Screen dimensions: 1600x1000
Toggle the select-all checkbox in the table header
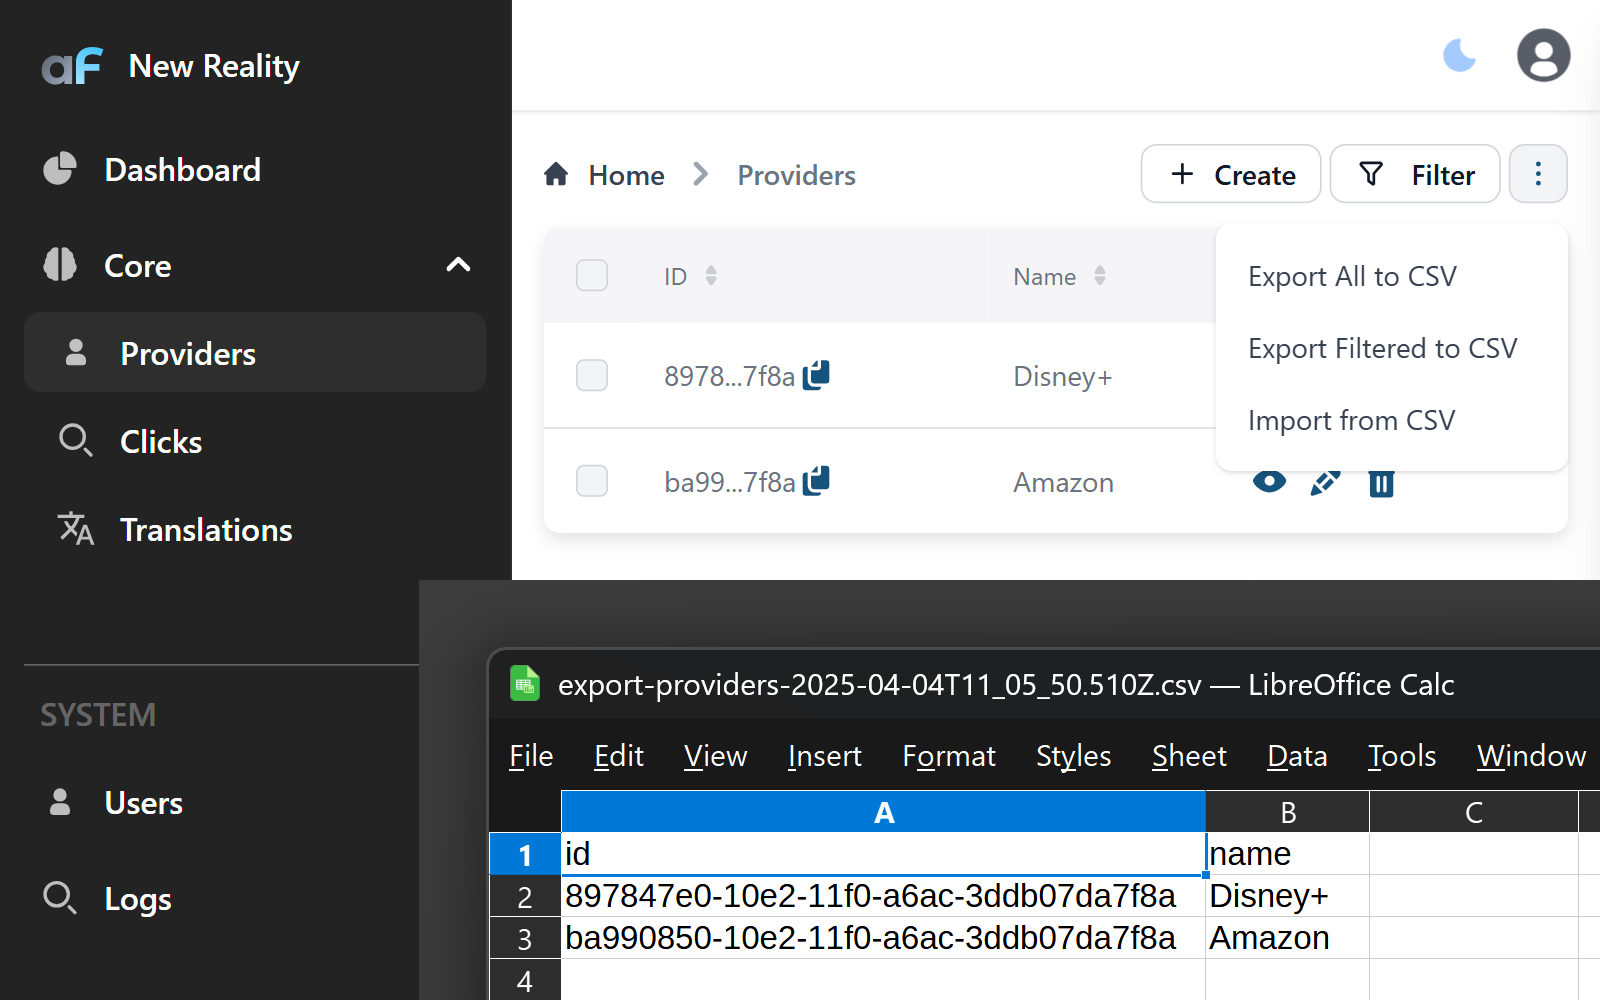coord(592,275)
